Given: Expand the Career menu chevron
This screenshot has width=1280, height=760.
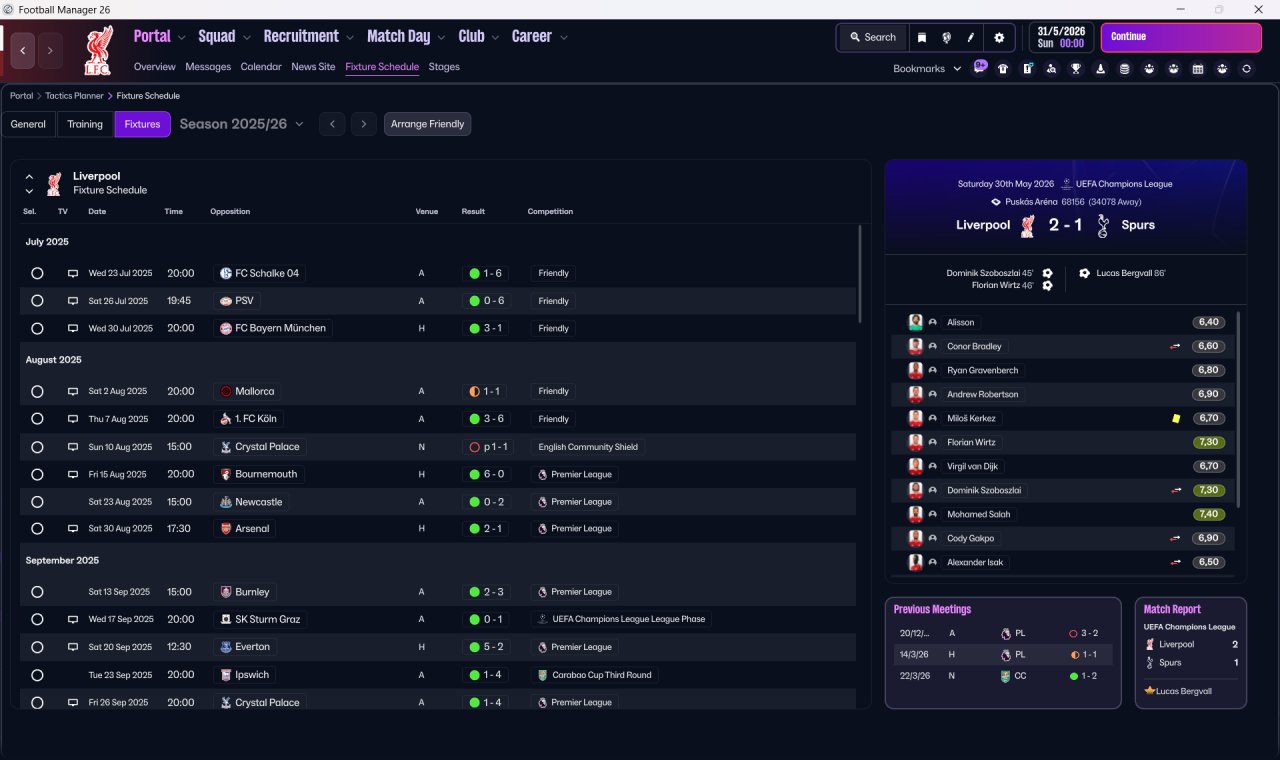Looking at the screenshot, I should tap(564, 38).
